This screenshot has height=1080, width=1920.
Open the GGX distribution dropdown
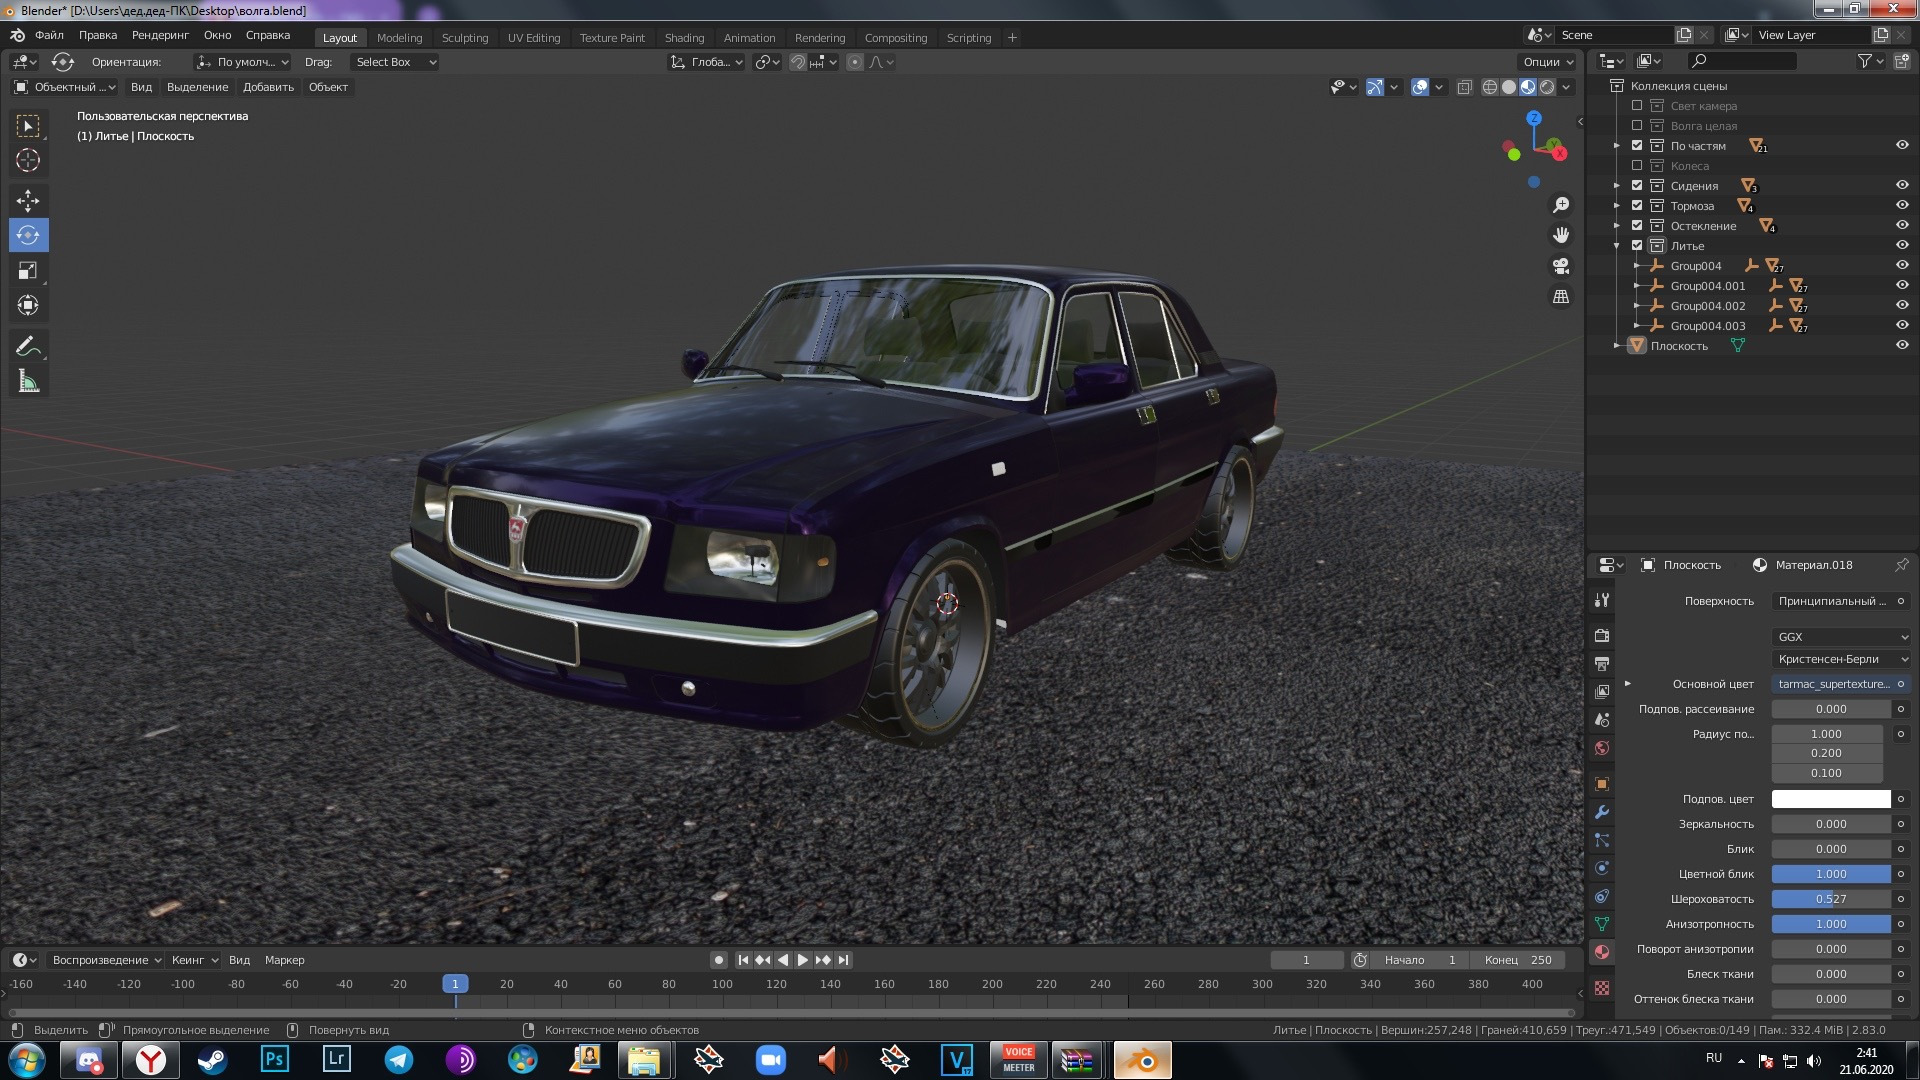tap(1842, 637)
